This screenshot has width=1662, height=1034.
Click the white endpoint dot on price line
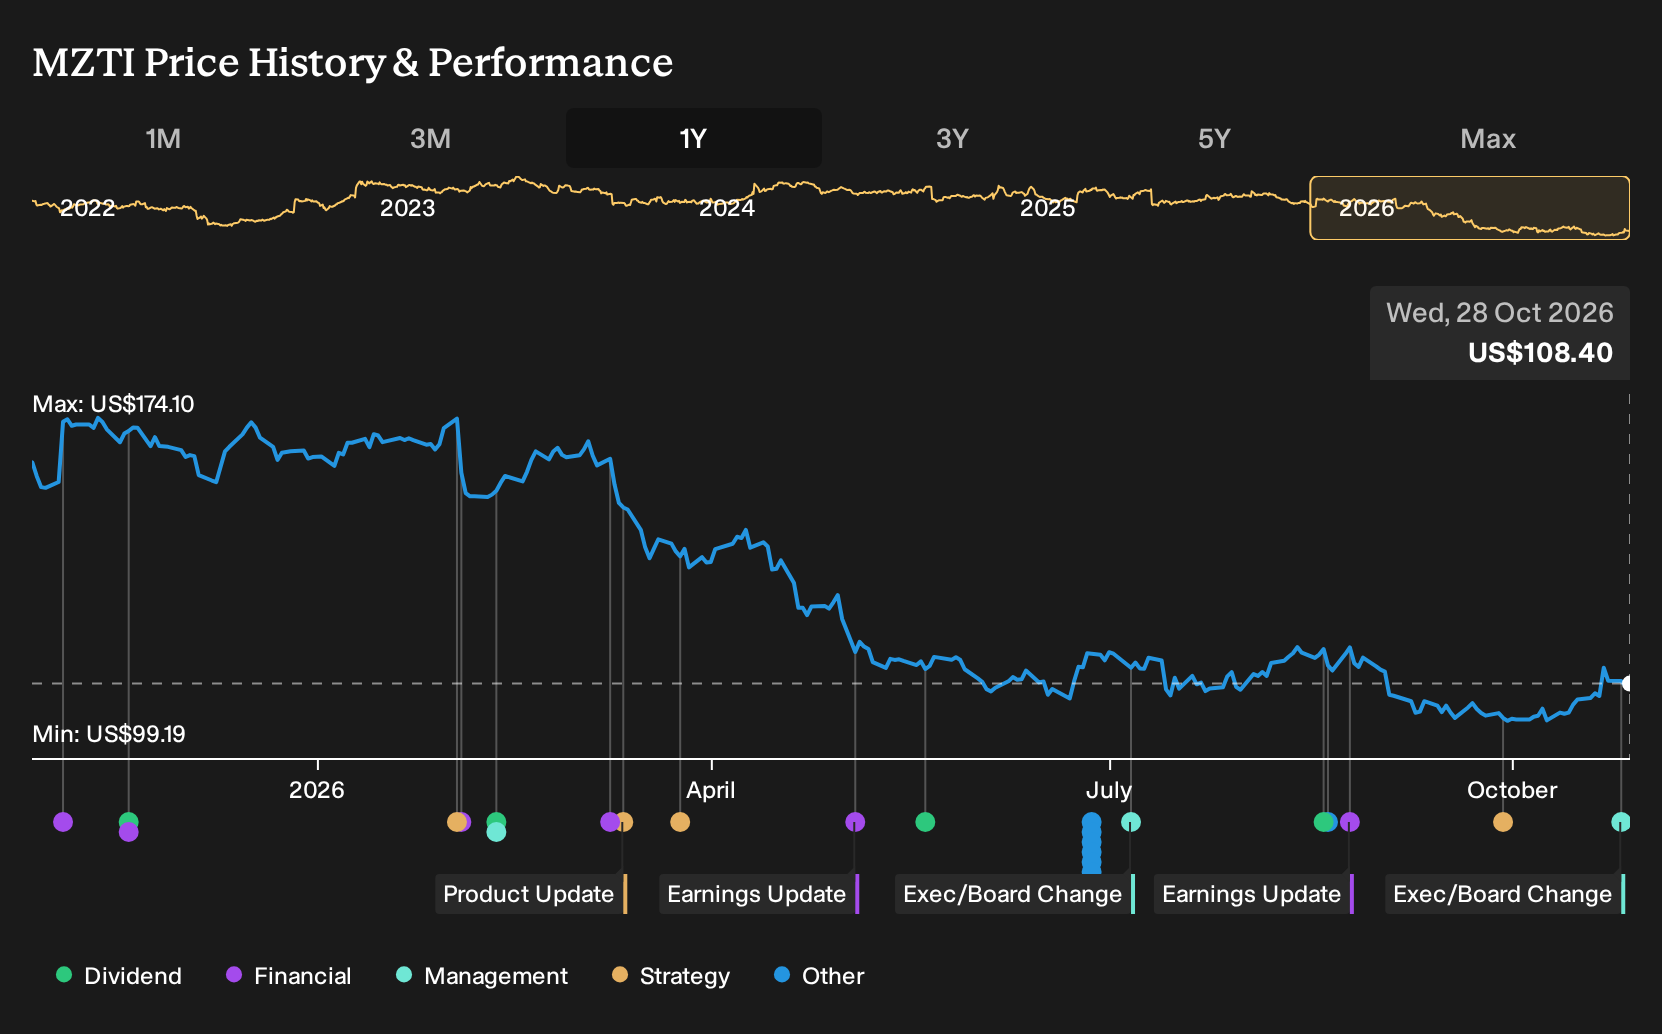click(1627, 684)
